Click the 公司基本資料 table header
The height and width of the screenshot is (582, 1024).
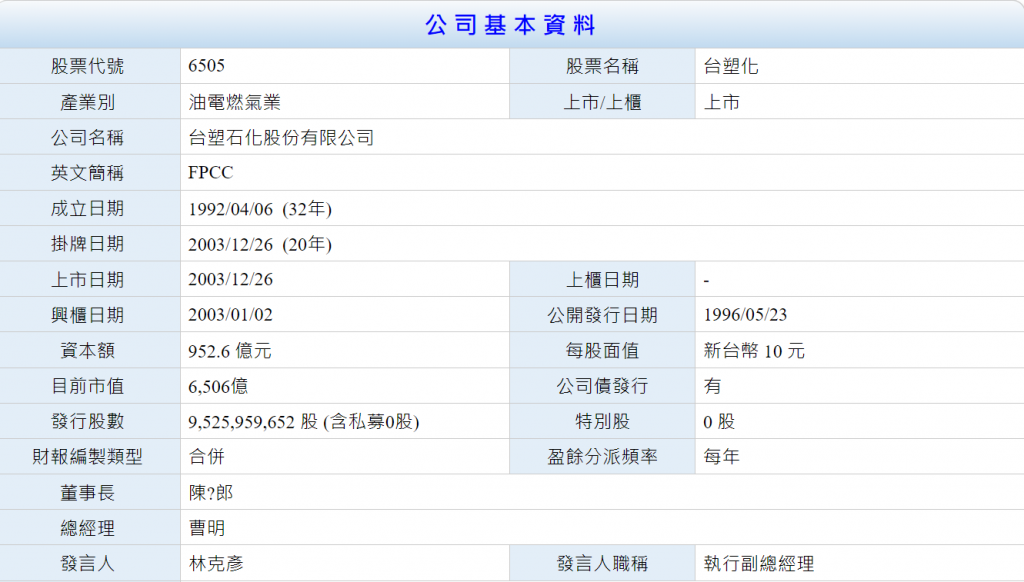511,25
